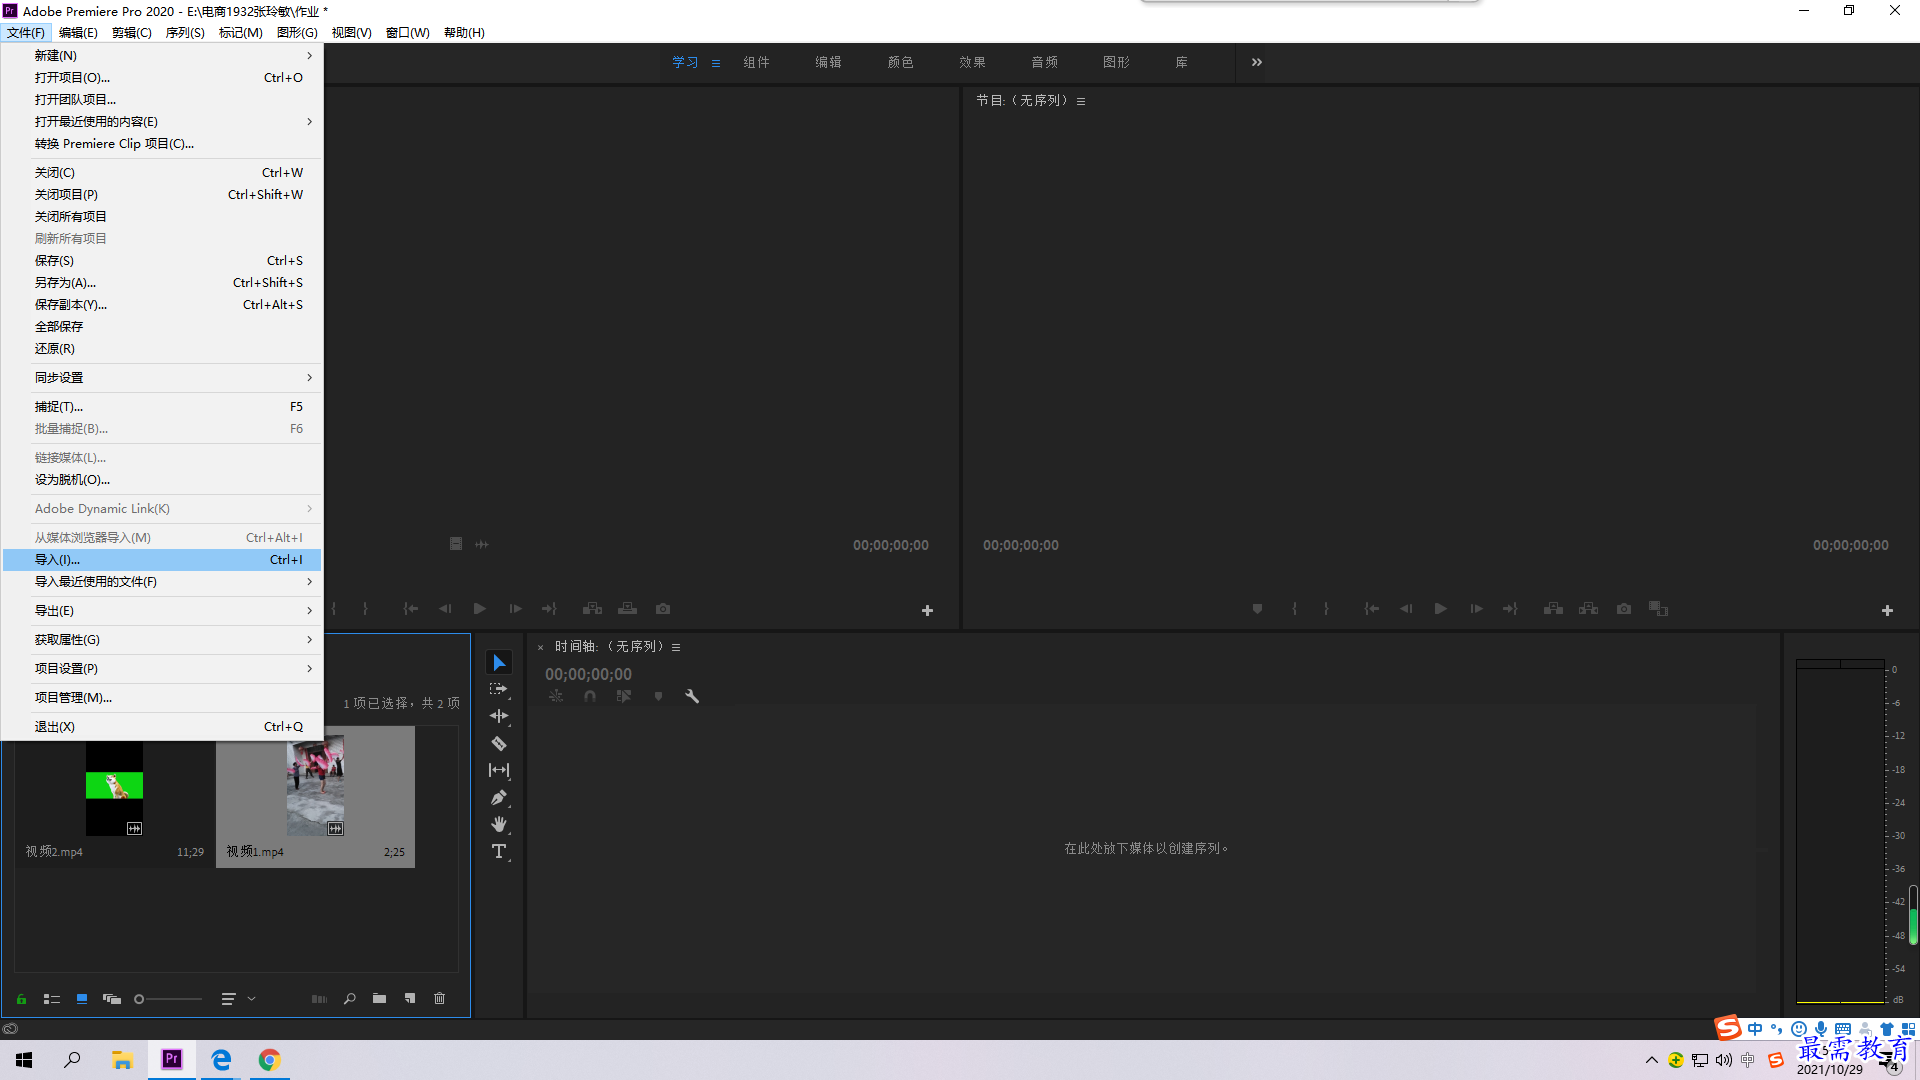Play in the program monitor
The width and height of the screenshot is (1920, 1080).
point(1440,609)
